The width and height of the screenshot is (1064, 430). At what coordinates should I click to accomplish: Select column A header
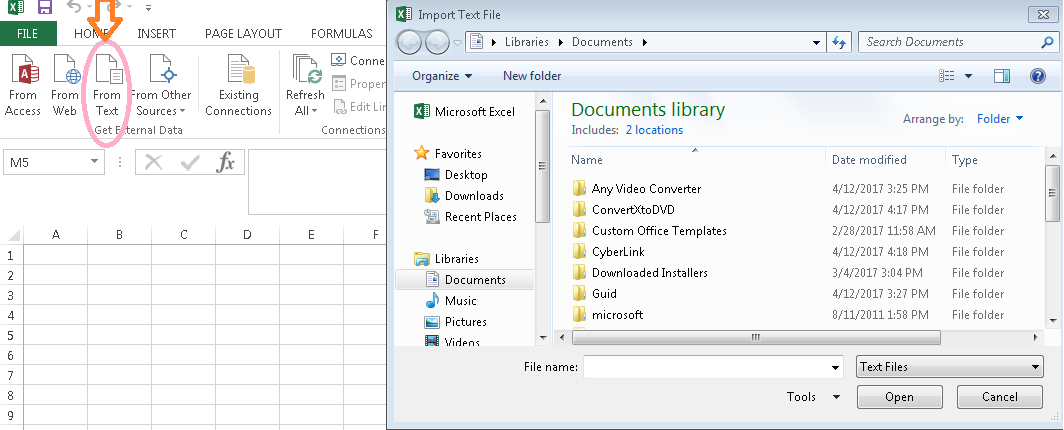point(56,235)
